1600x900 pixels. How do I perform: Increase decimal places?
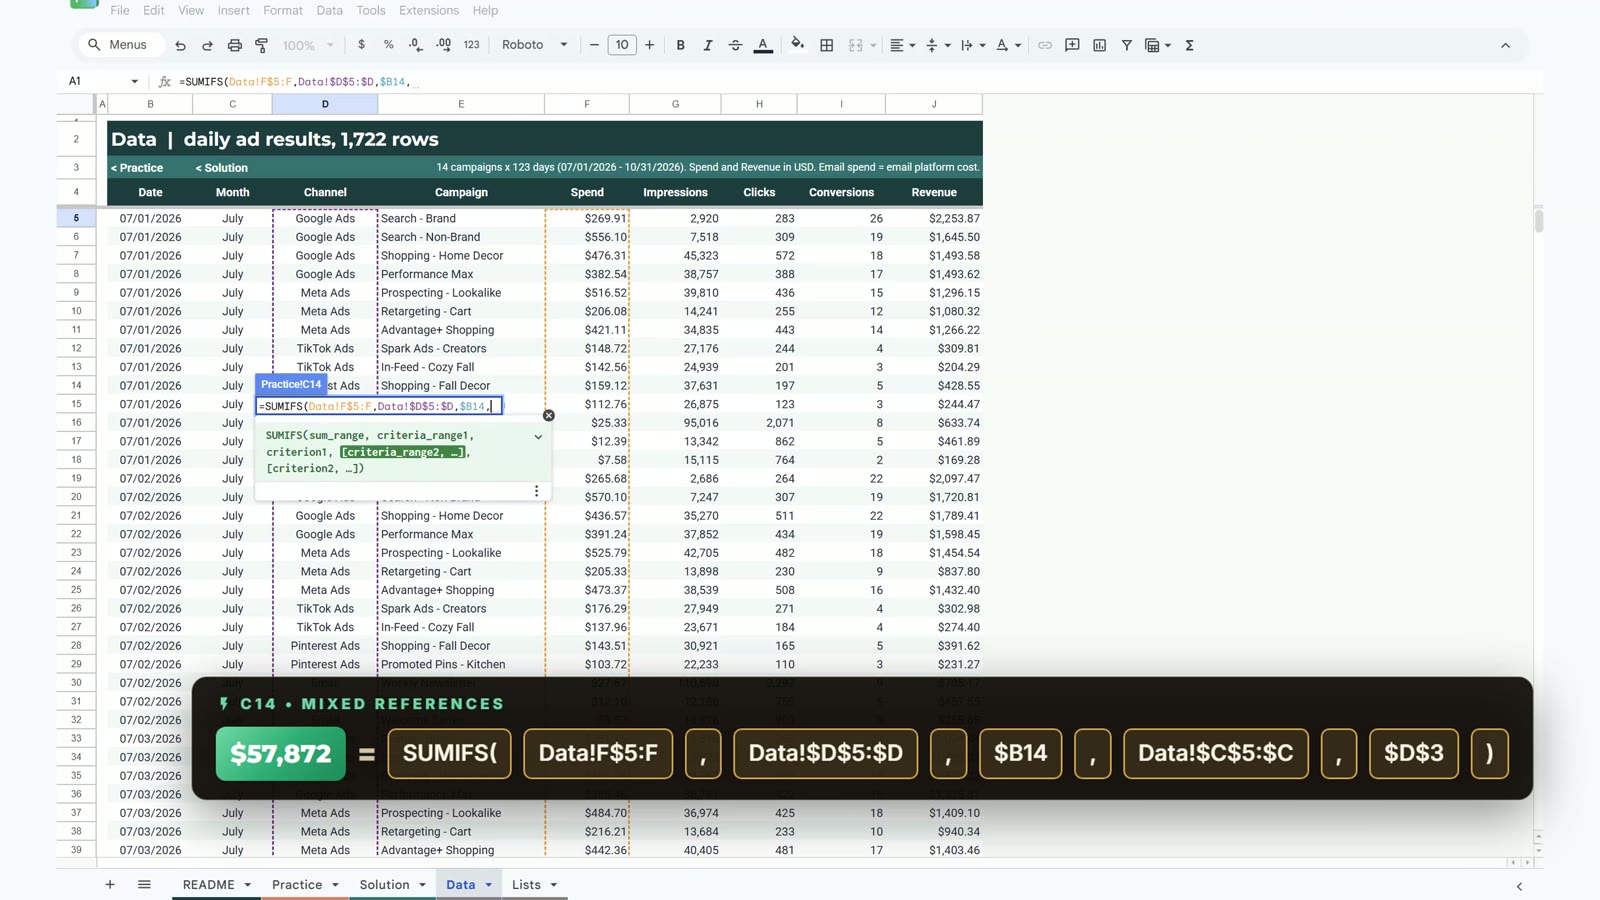coord(443,45)
